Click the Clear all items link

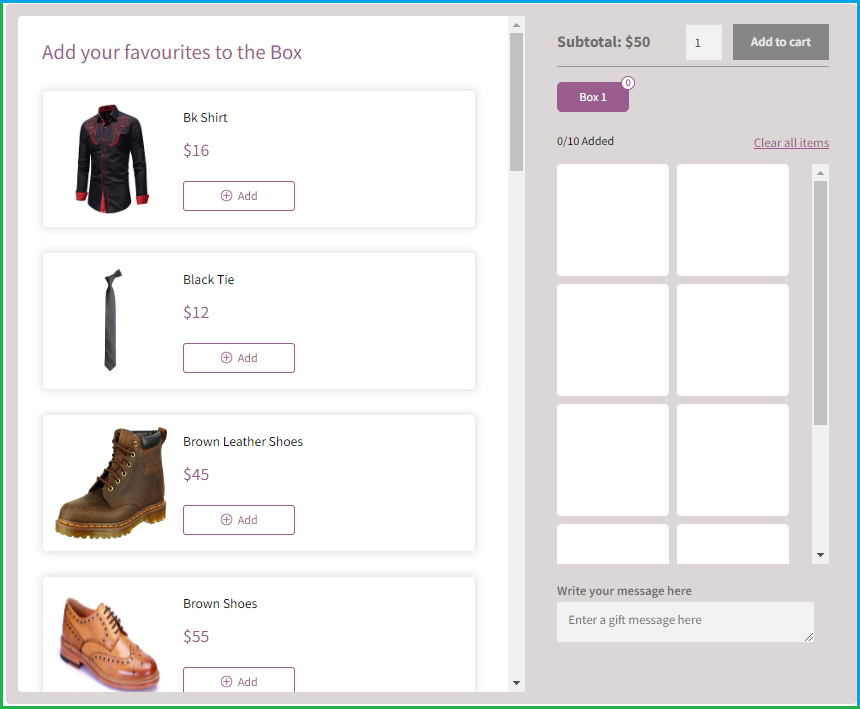(791, 143)
